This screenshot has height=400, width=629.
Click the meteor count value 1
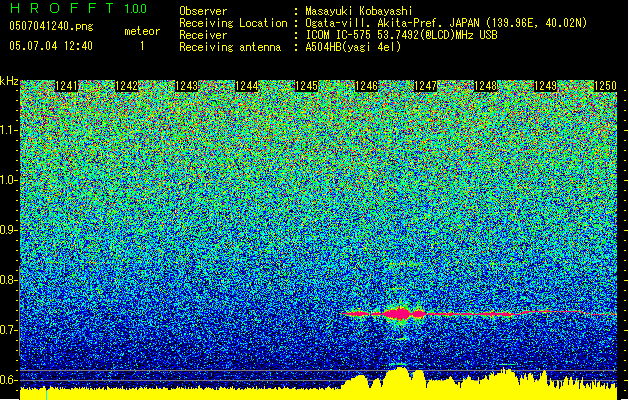(x=142, y=46)
